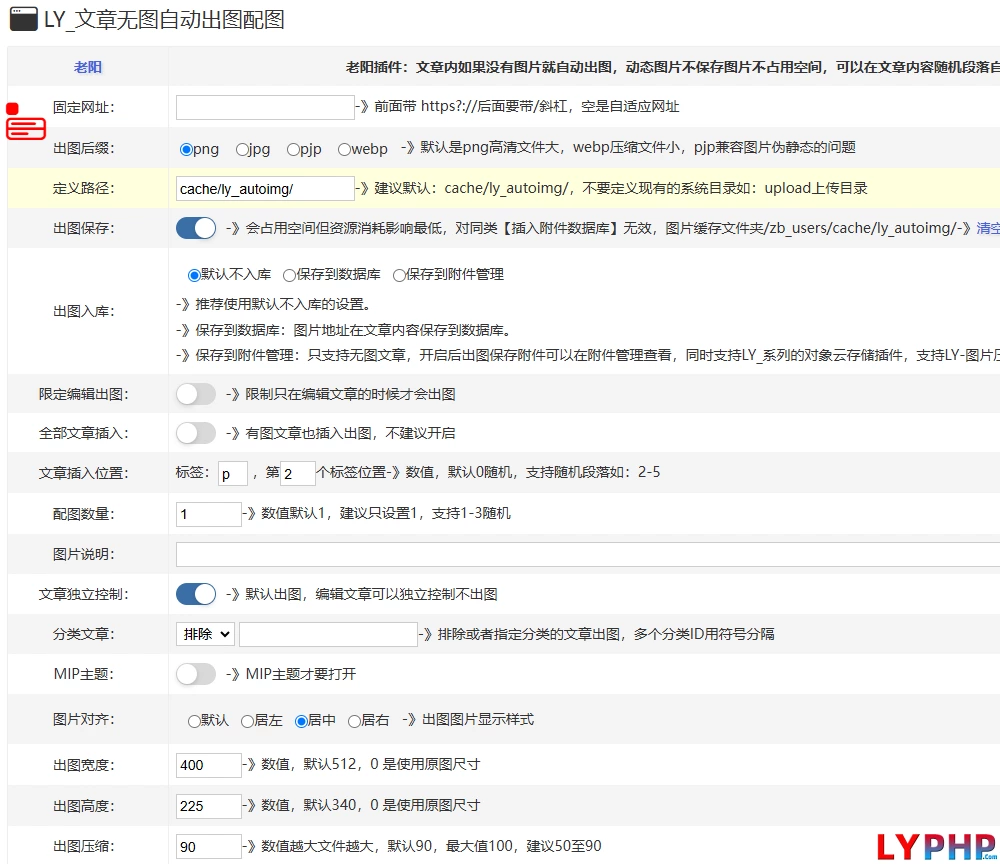The height and width of the screenshot is (864, 1000).
Task: Choose 保存到附件管理 storage option
Action: coord(400,274)
